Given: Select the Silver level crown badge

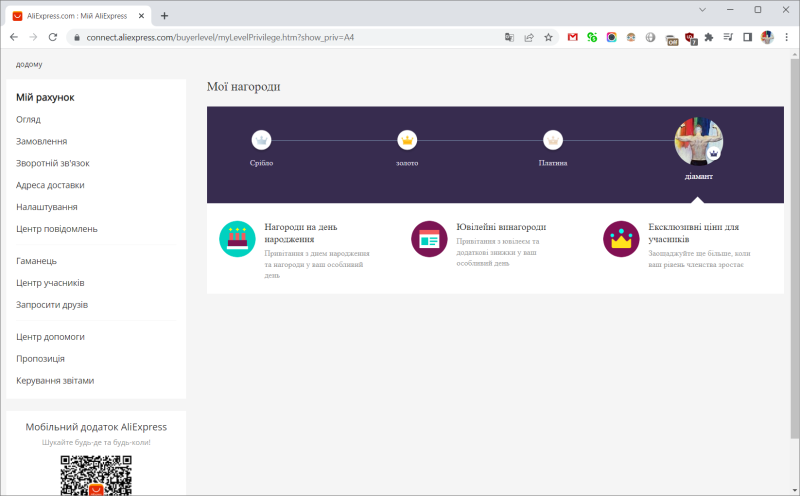Looking at the screenshot, I should coord(261,139).
